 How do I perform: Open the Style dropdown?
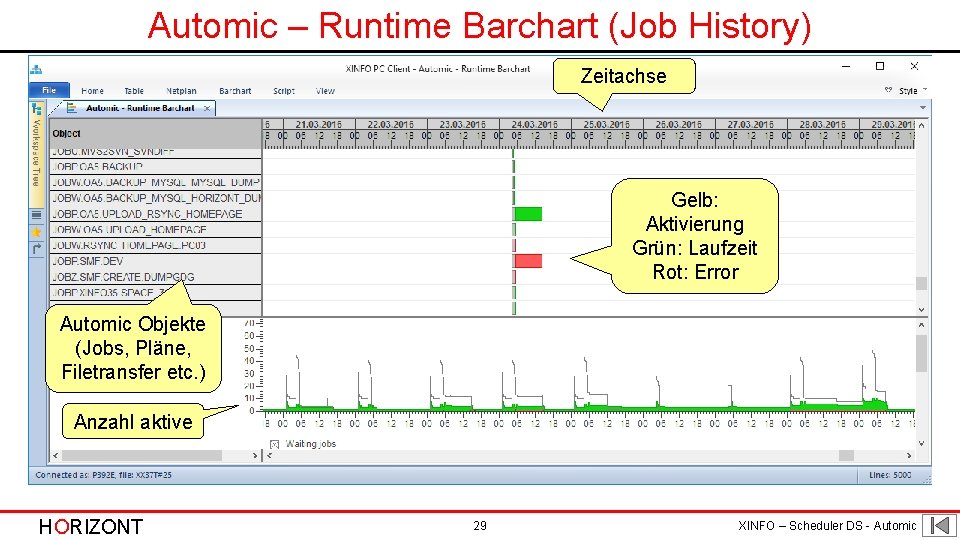(912, 91)
